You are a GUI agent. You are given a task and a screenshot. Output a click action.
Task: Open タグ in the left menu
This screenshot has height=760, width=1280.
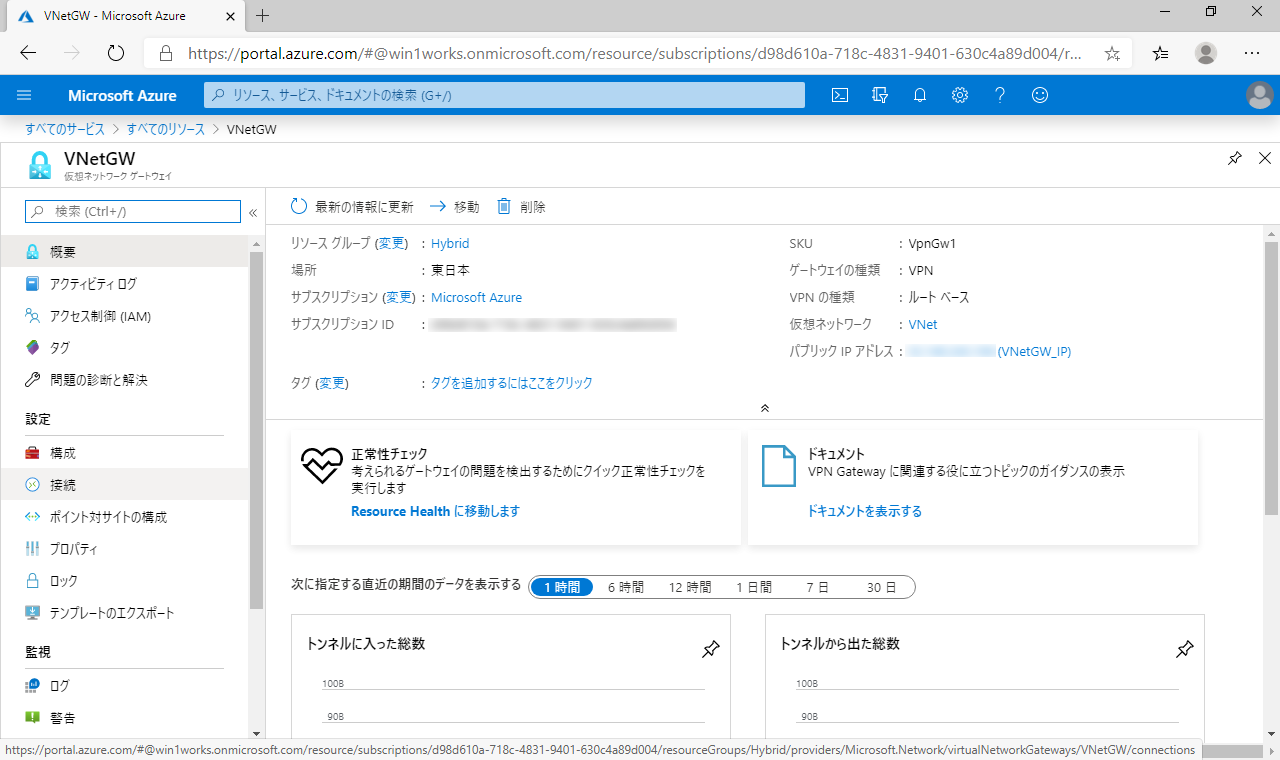click(x=124, y=348)
